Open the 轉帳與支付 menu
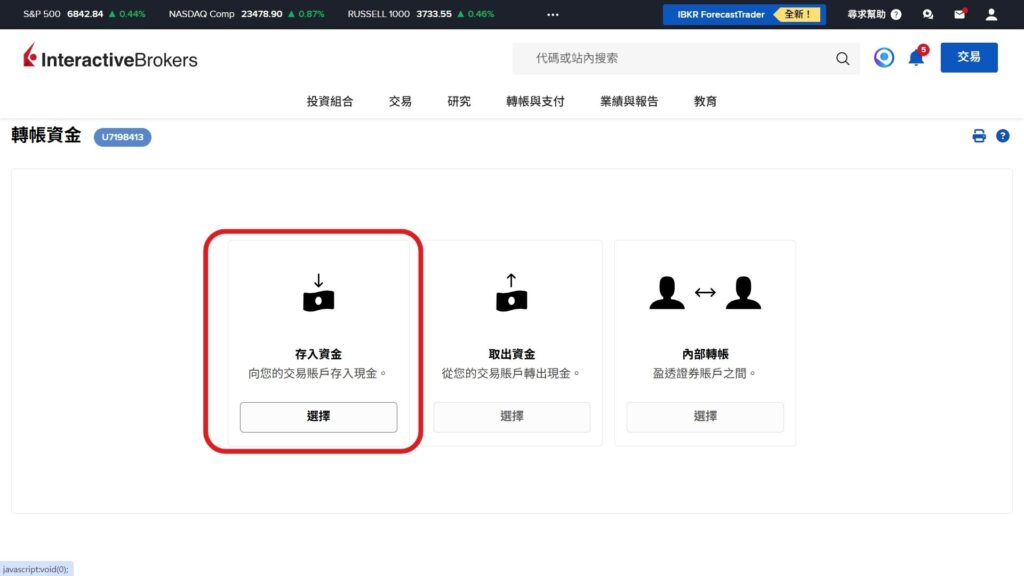Image resolution: width=1024 pixels, height=576 pixels. point(535,101)
